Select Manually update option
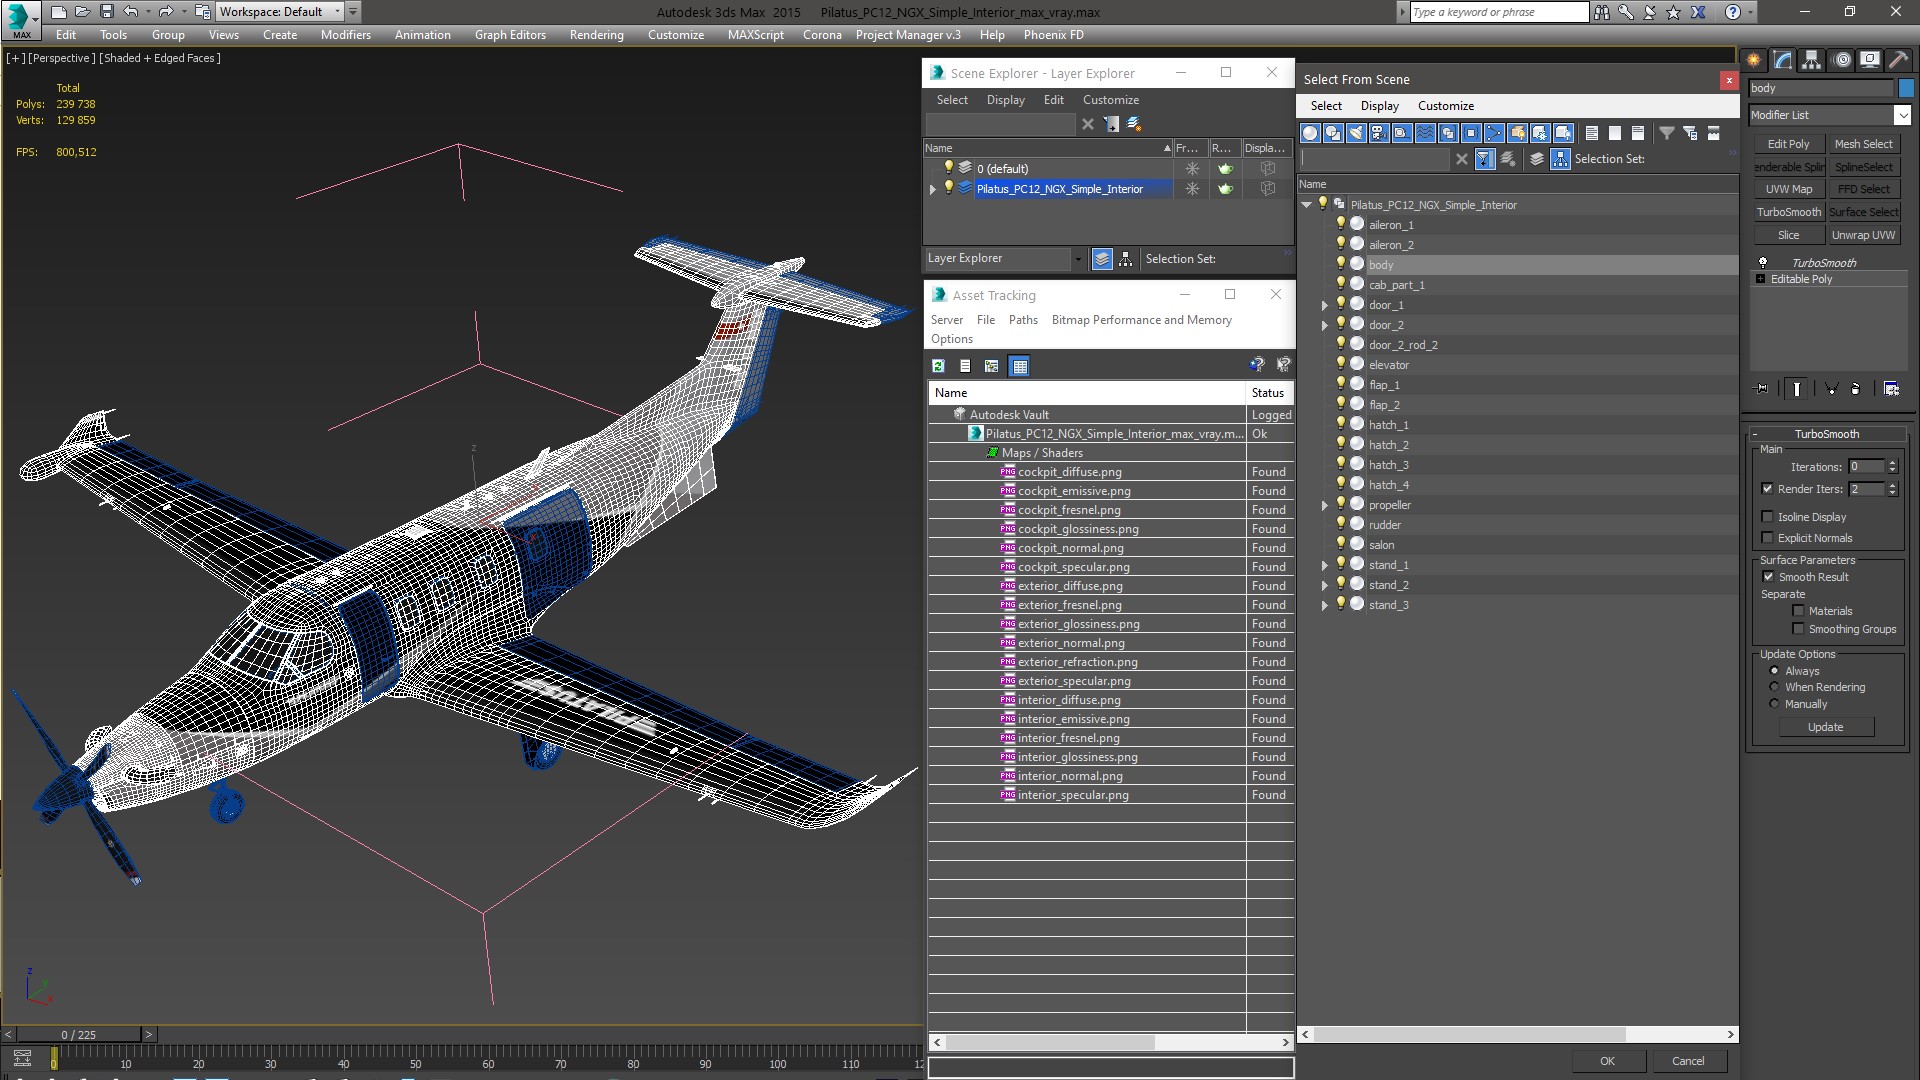Viewport: 1920px width, 1080px height. pos(1774,704)
